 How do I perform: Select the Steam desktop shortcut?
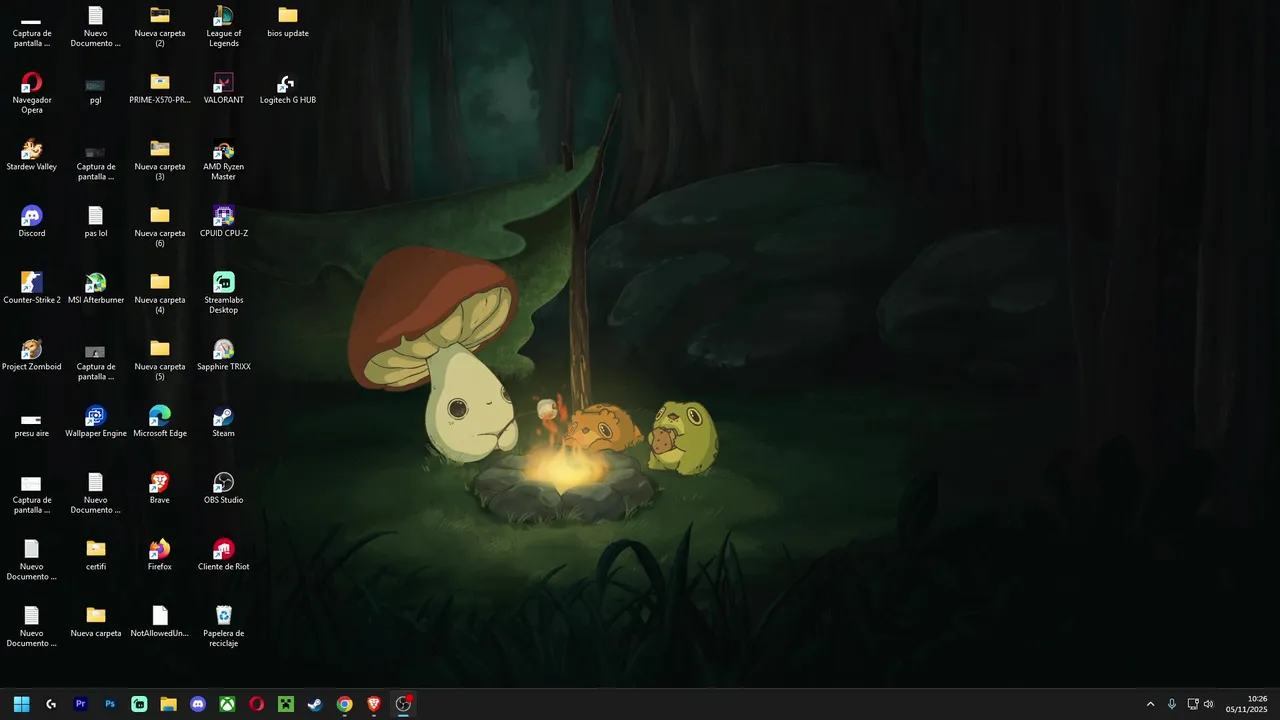(224, 421)
